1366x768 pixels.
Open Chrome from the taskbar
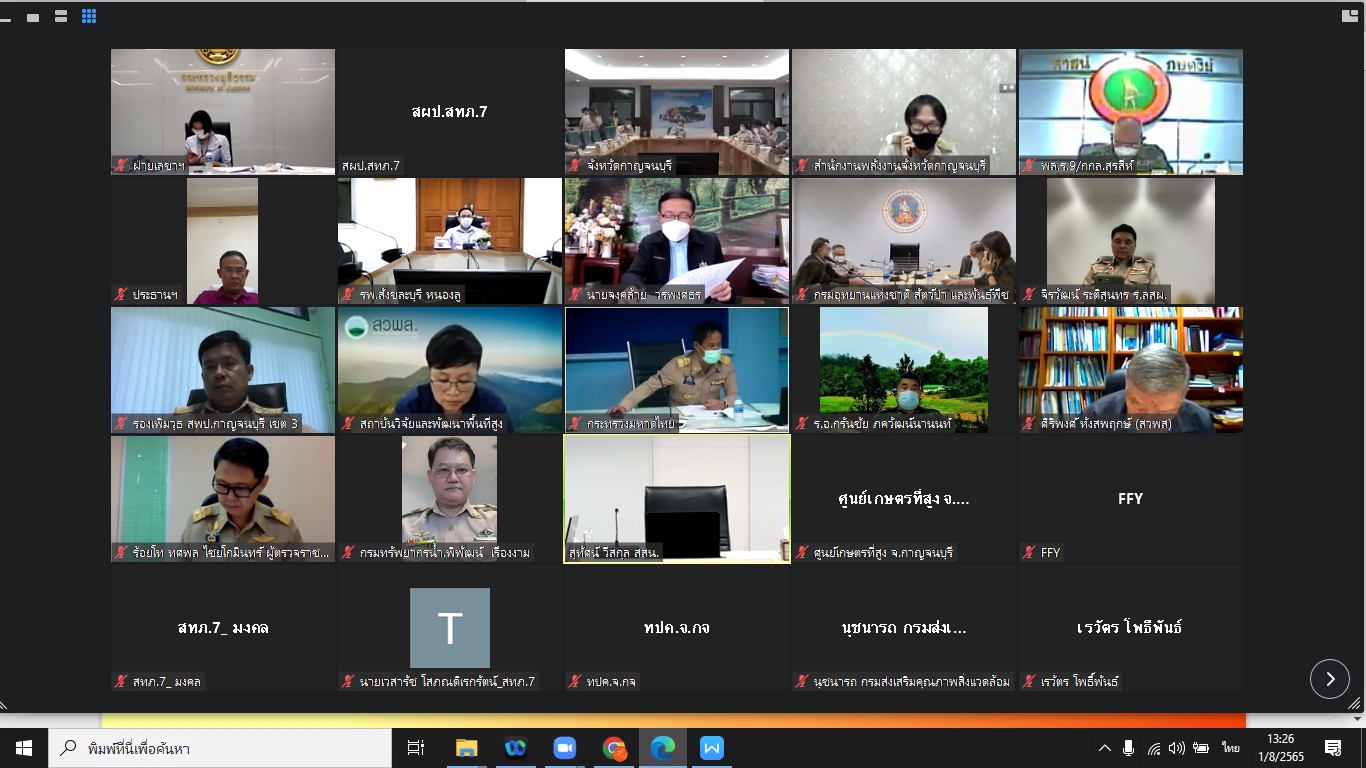614,748
